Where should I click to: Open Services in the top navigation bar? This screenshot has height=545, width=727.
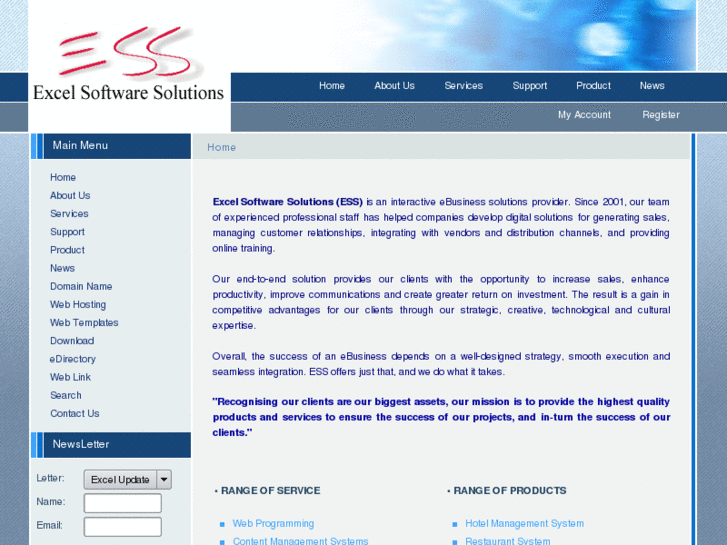[x=463, y=86]
